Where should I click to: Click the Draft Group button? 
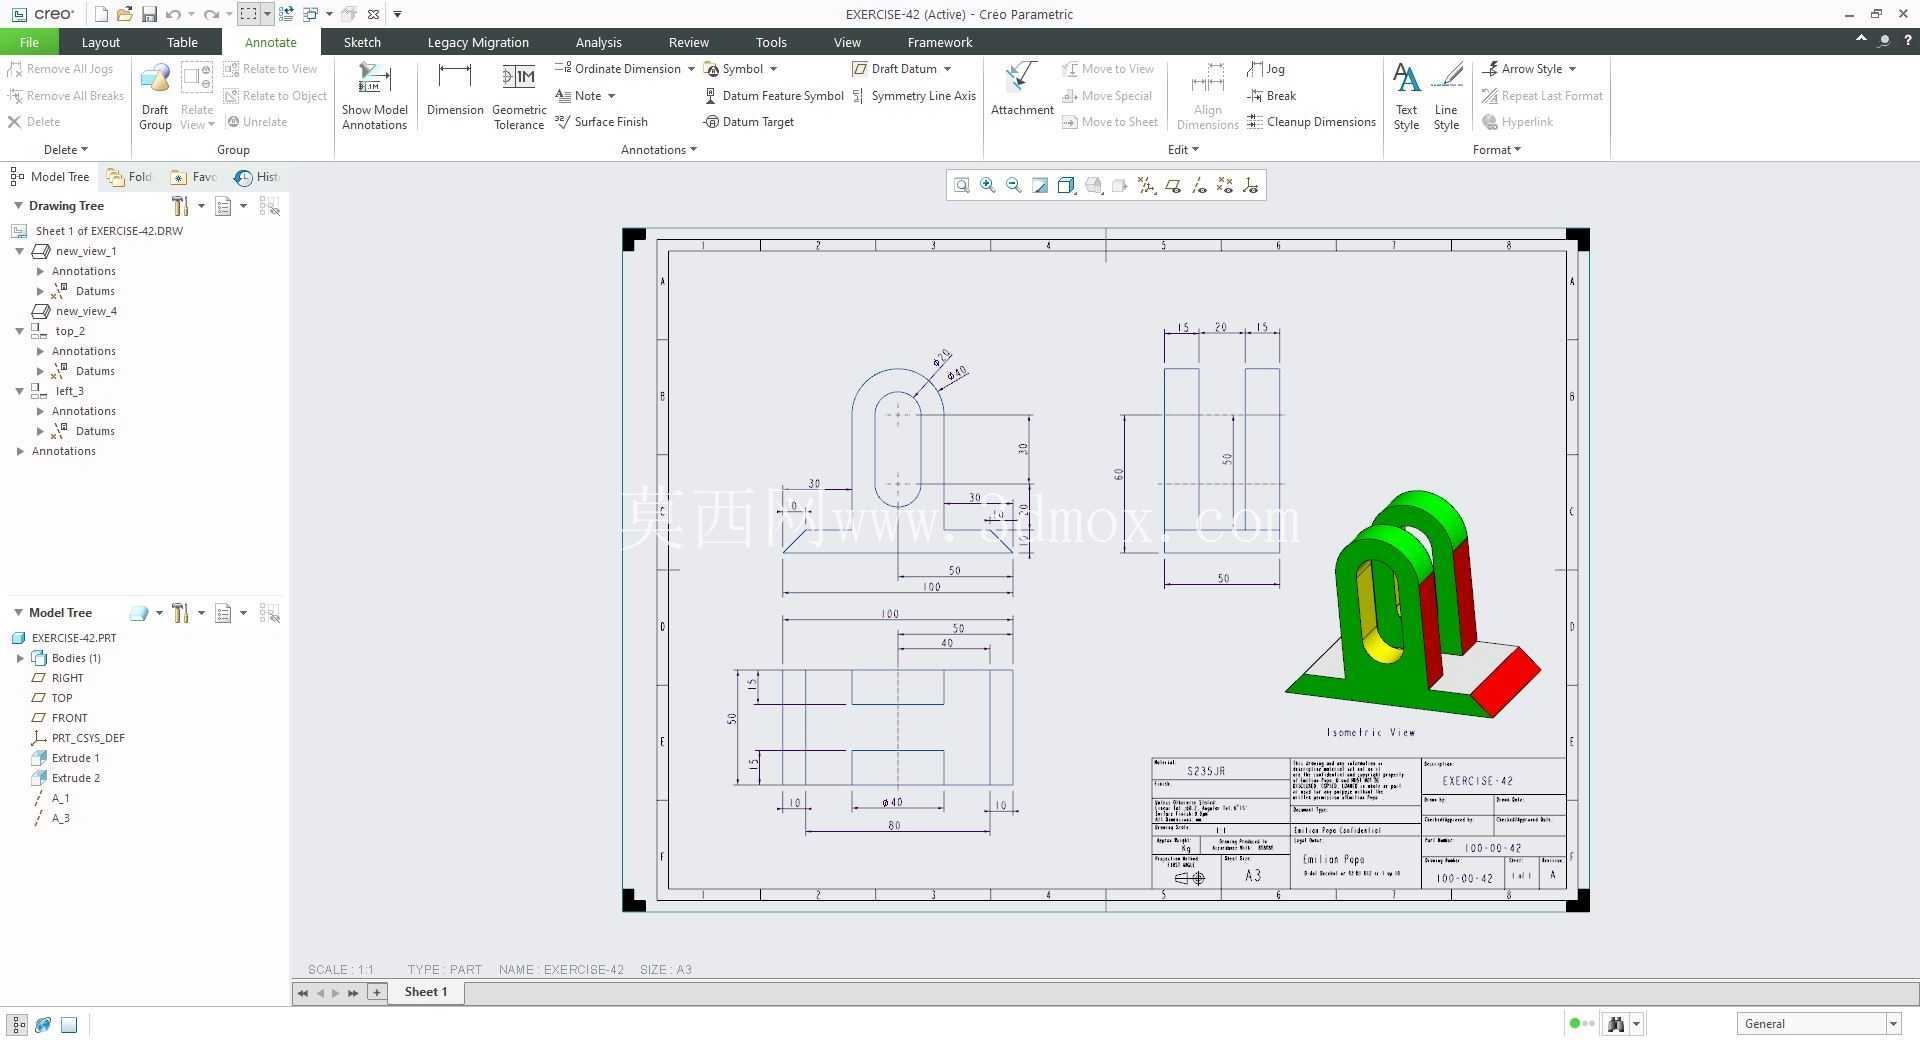155,96
